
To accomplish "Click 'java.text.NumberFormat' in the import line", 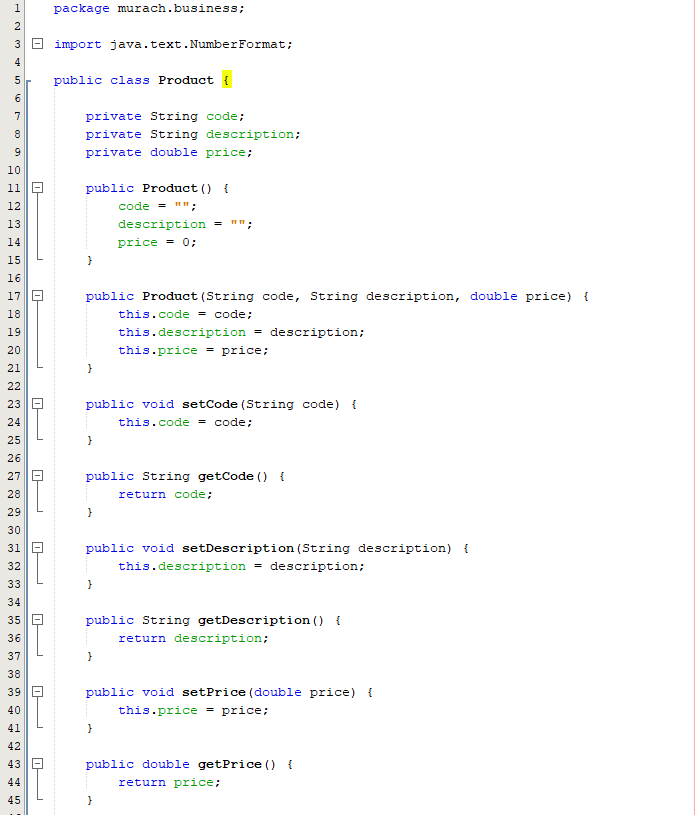I will pos(198,44).
